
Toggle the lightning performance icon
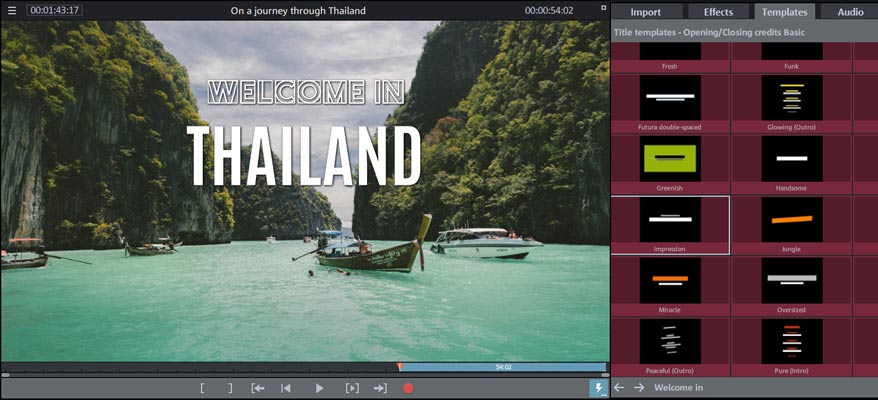click(x=598, y=388)
